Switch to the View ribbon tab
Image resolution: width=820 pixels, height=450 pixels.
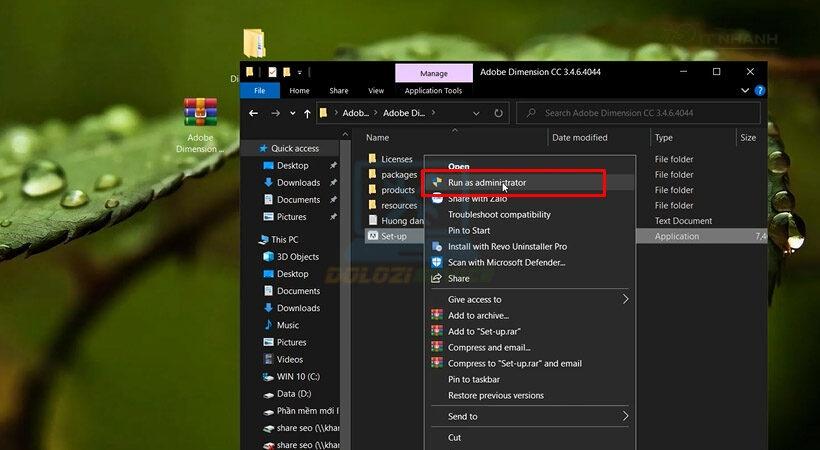pyautogui.click(x=374, y=90)
